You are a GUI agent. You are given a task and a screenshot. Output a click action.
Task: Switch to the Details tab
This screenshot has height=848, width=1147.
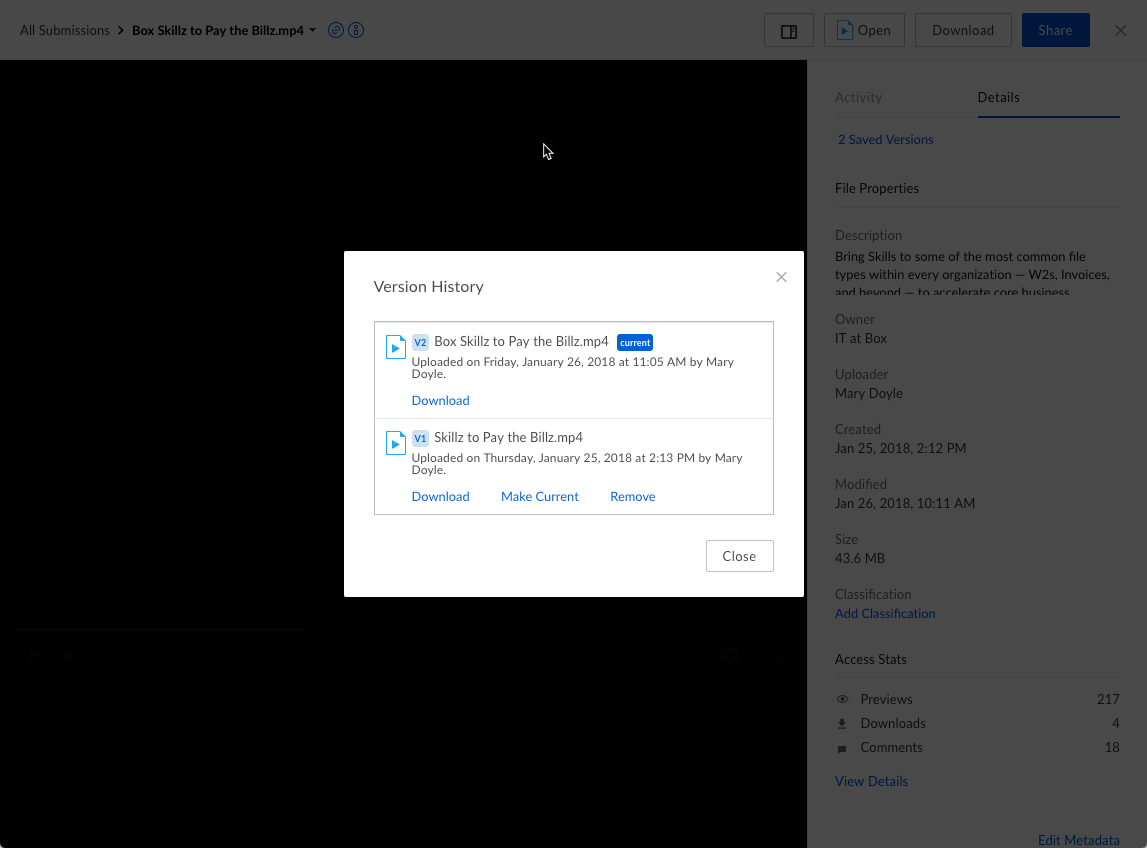click(x=998, y=97)
